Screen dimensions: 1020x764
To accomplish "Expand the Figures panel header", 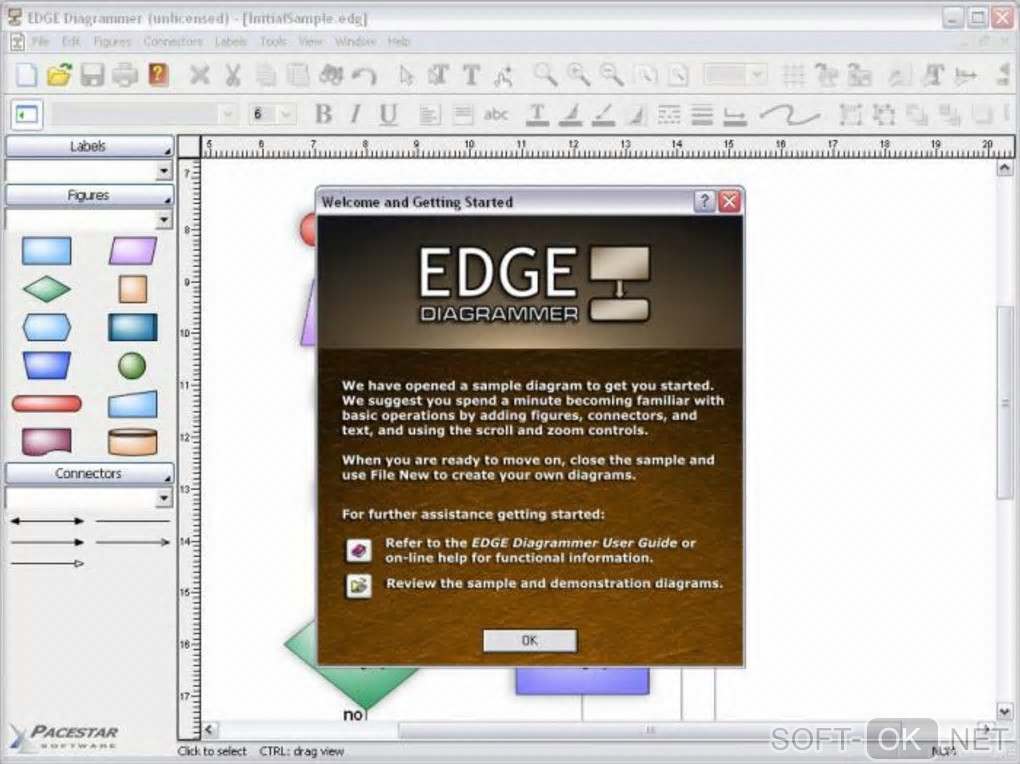I will pos(89,195).
